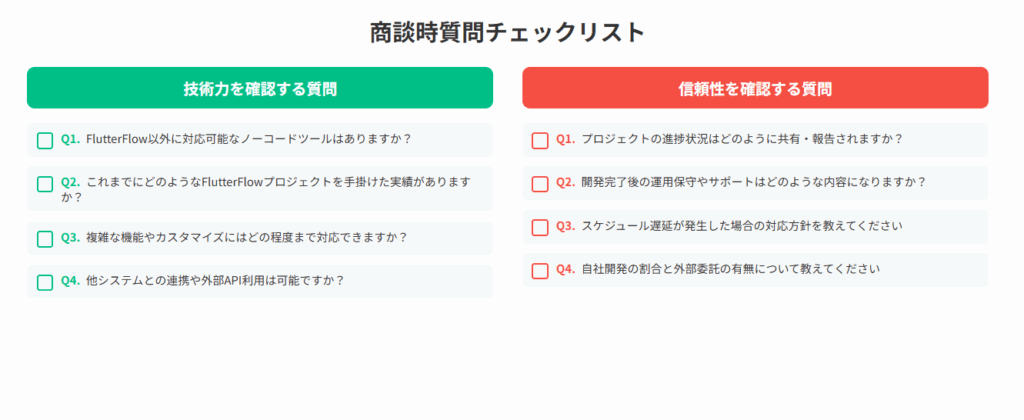Image resolution: width=1024 pixels, height=420 pixels.
Task: Check the green Q3 複雑な機能 checkbox
Action: [x=45, y=239]
